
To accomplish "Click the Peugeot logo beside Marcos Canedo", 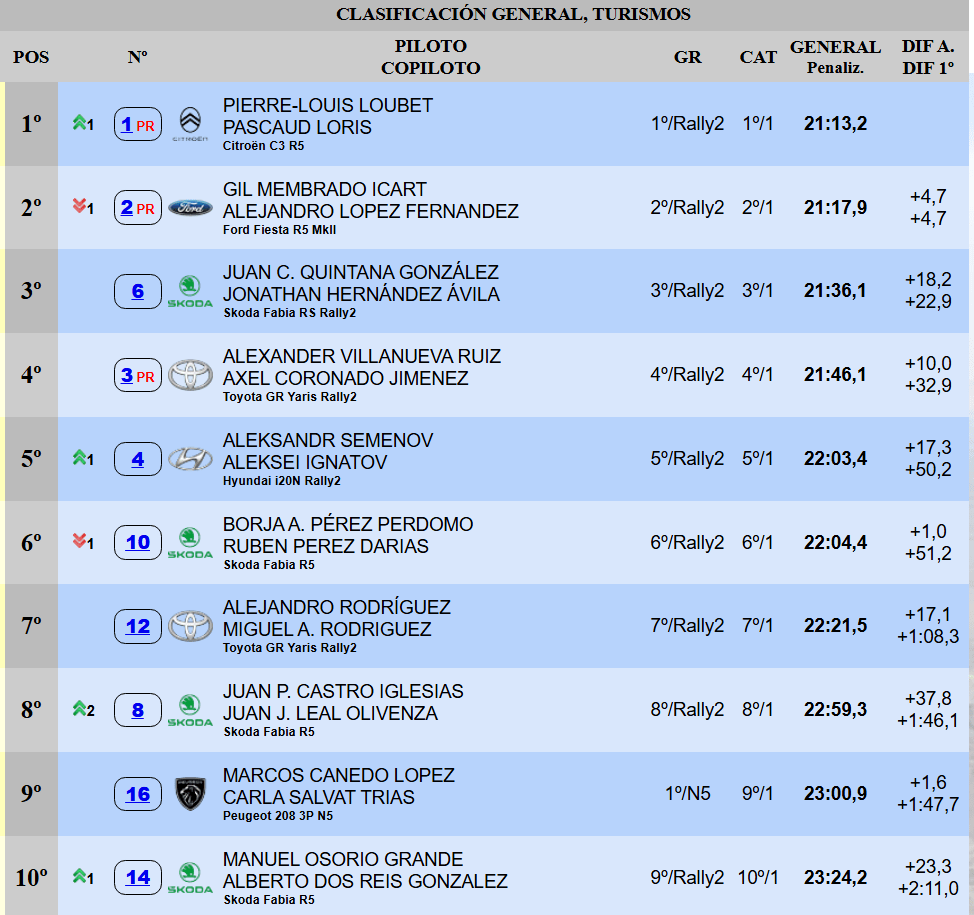I will 190,794.
